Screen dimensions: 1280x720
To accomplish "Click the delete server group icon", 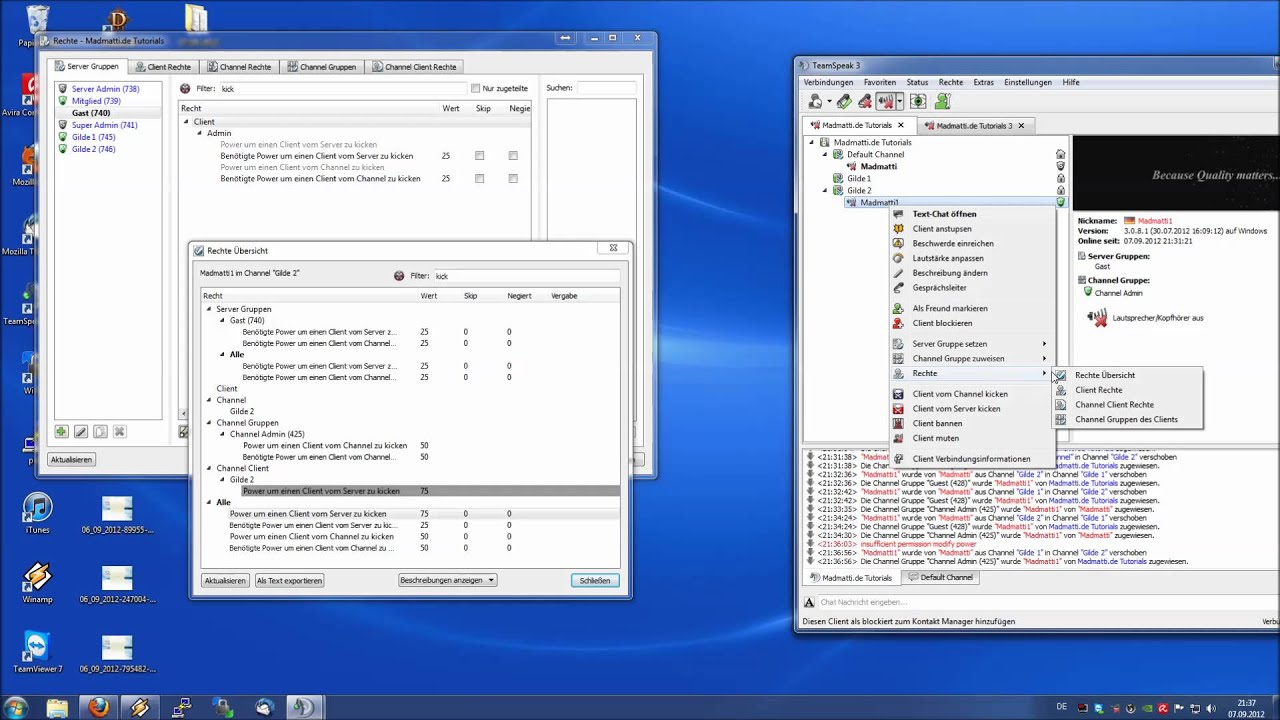I will pos(119,432).
